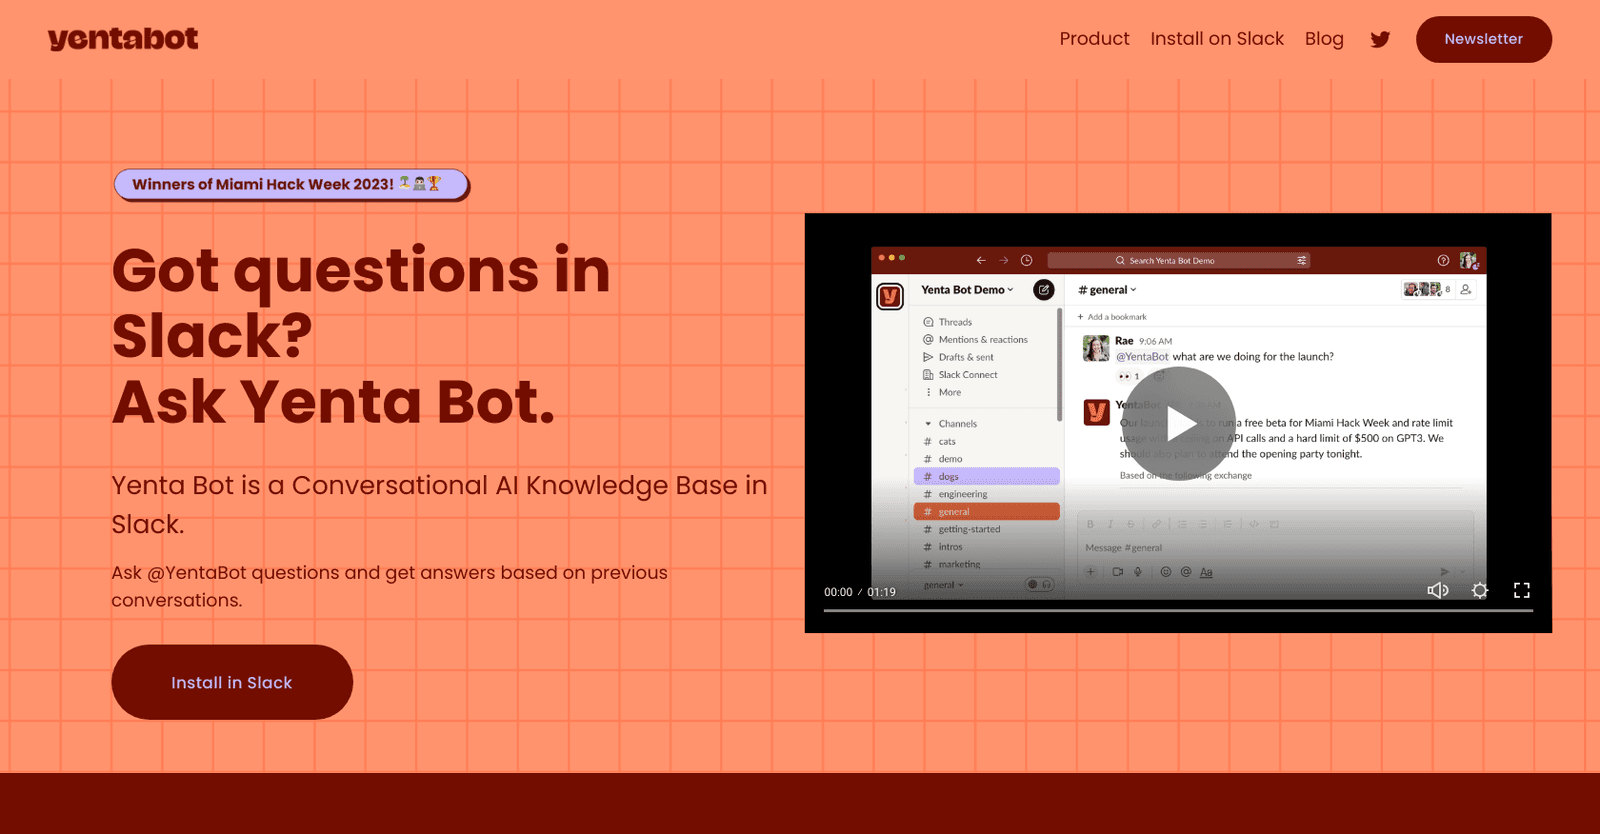Click the 'Got questions in Slack?' headline
Screen dimensions: 1600x834
coord(361,302)
